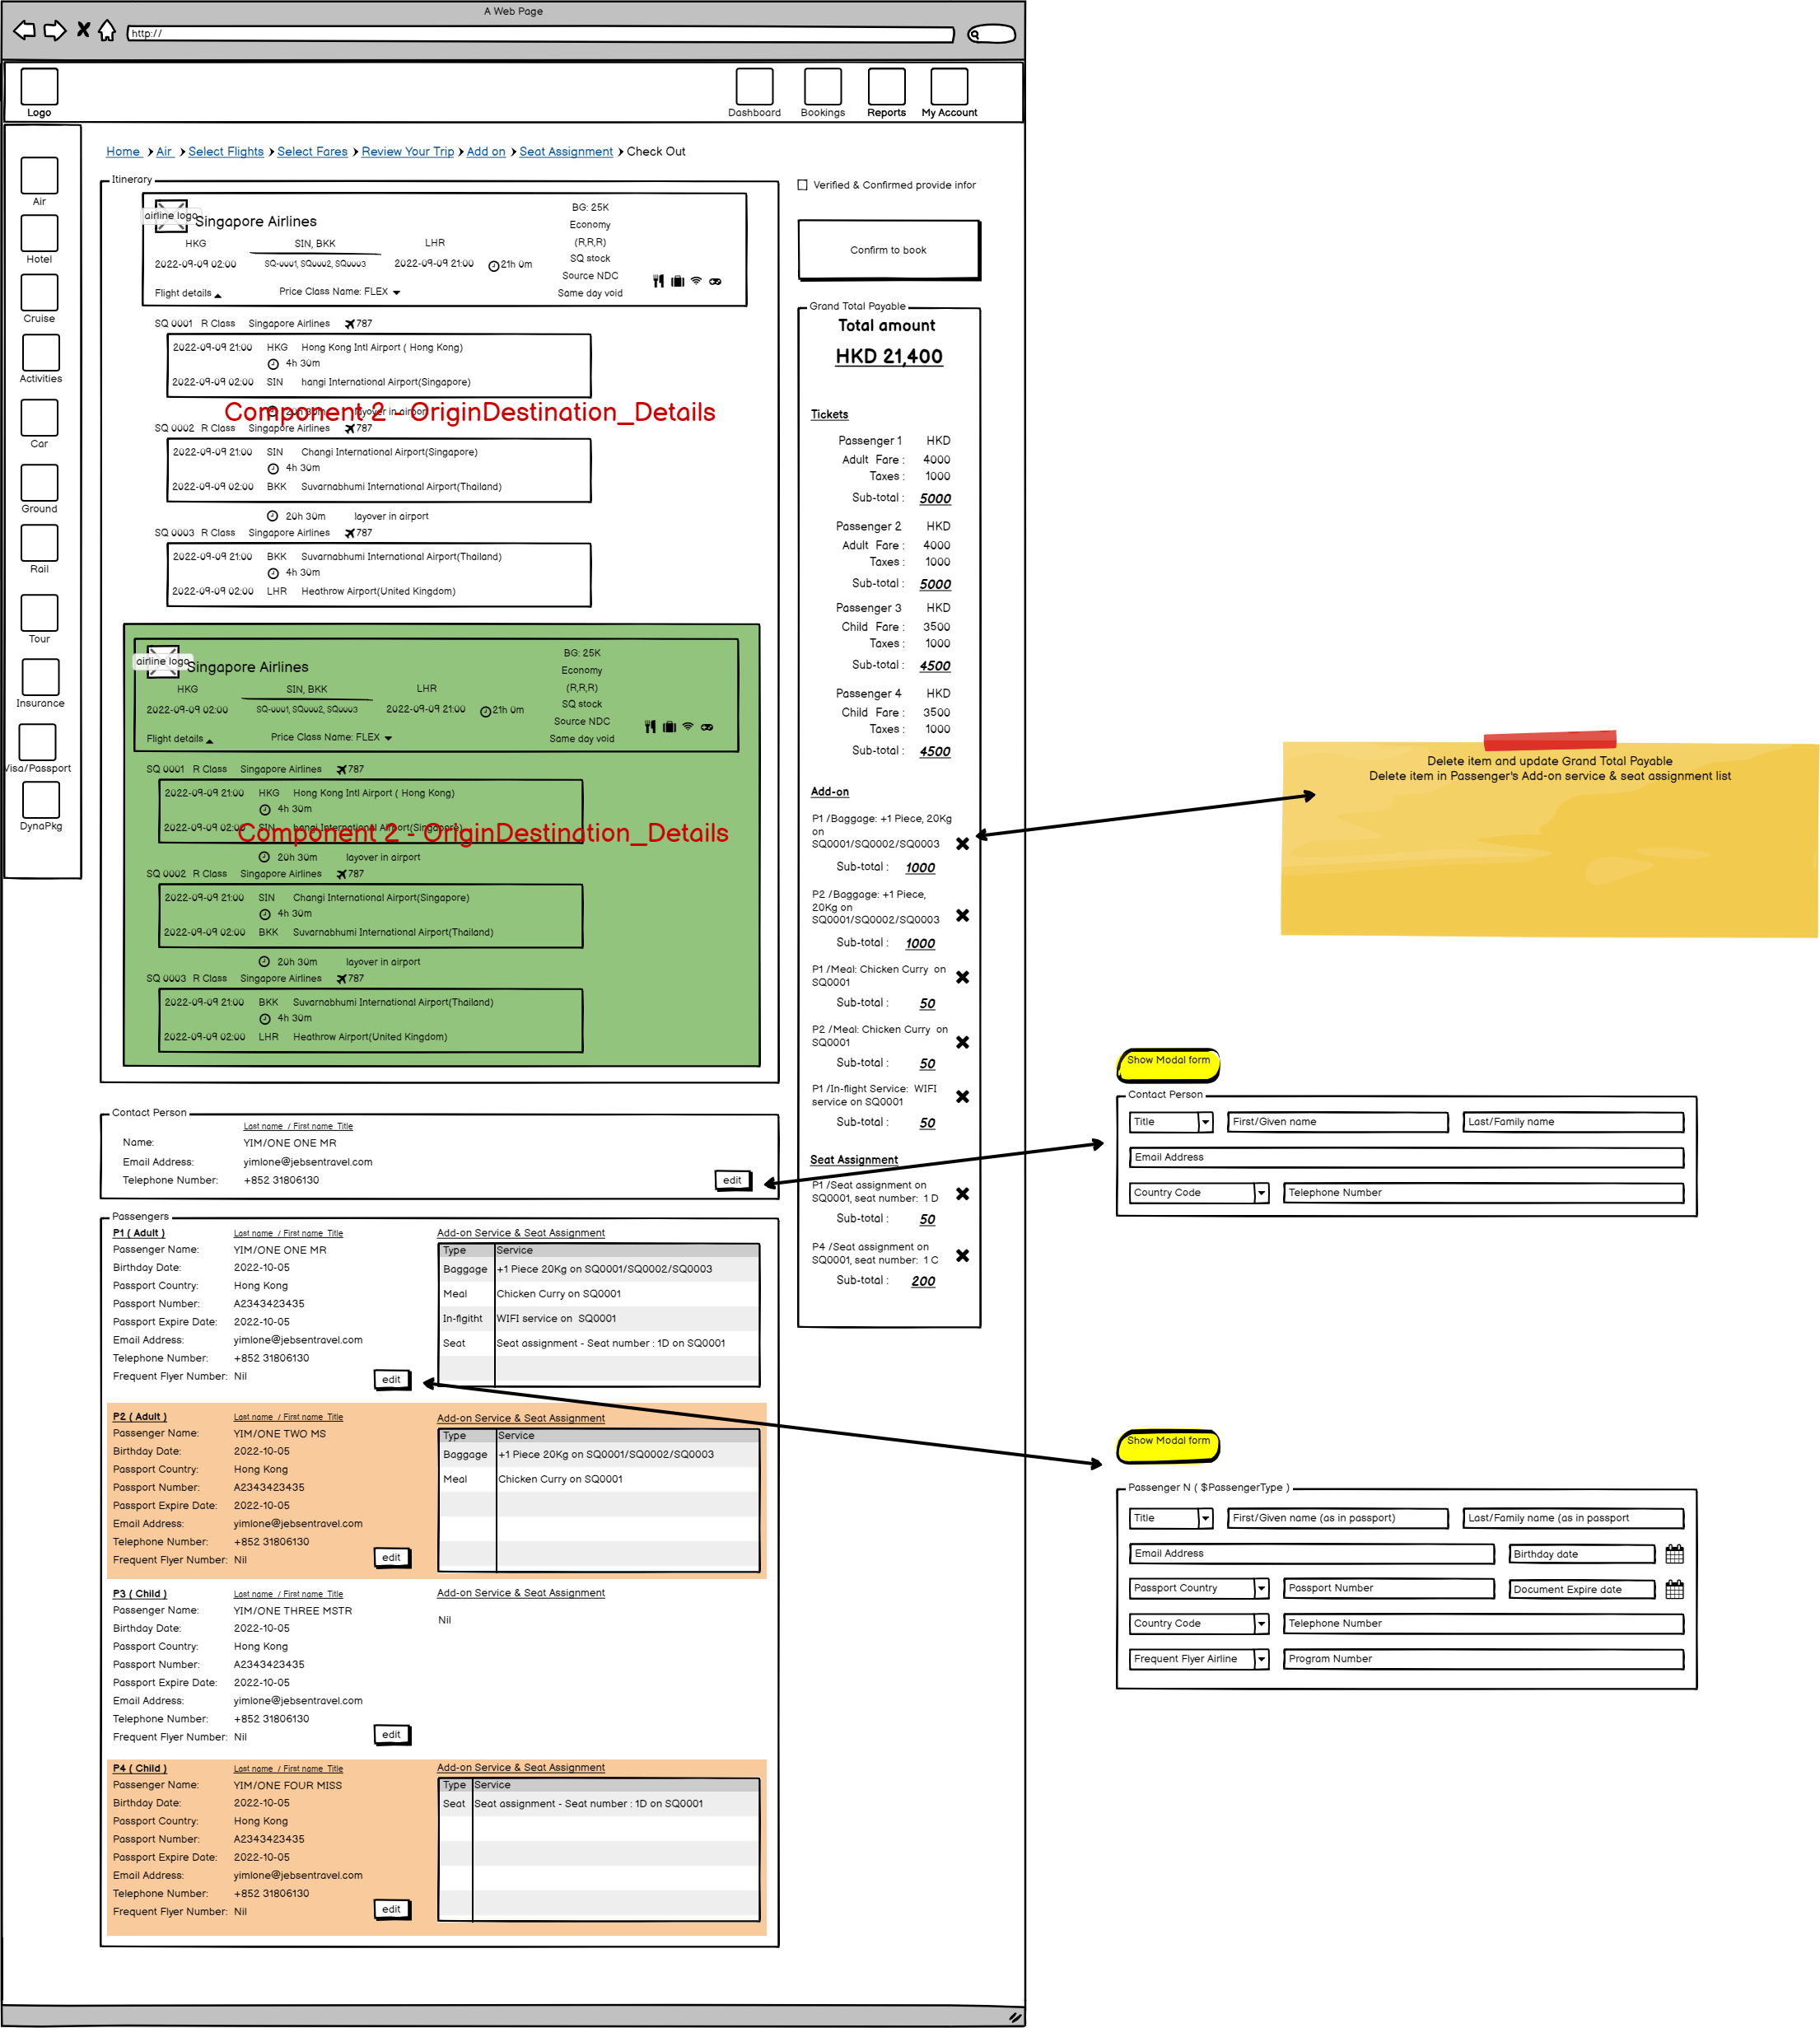Click the browser home icon

(x=106, y=30)
